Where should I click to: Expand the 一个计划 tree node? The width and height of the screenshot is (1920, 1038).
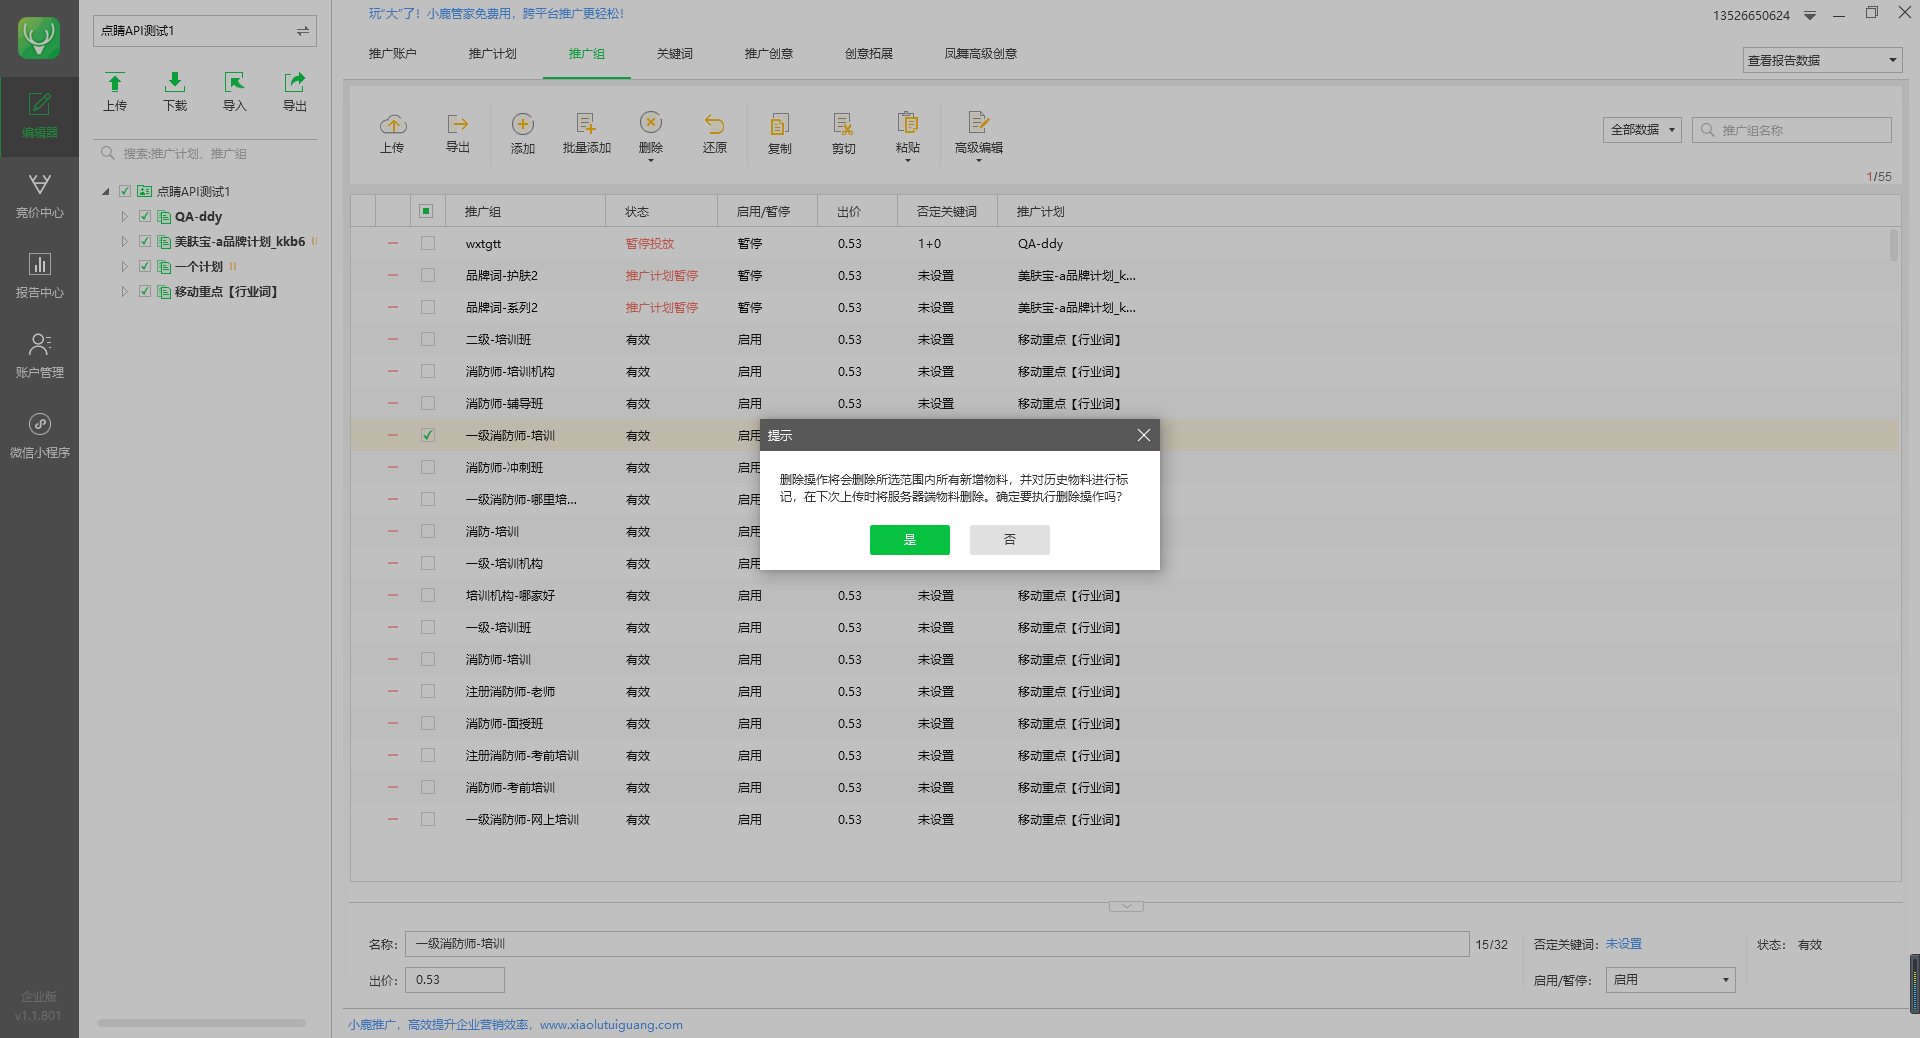(x=125, y=266)
